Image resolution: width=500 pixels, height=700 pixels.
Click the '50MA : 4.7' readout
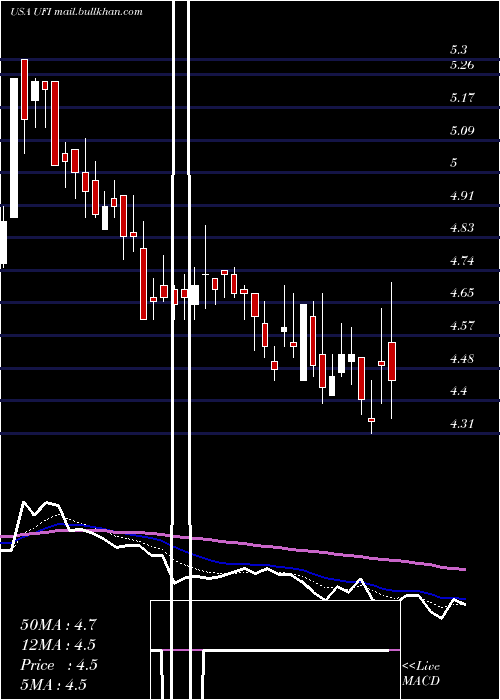point(58,625)
